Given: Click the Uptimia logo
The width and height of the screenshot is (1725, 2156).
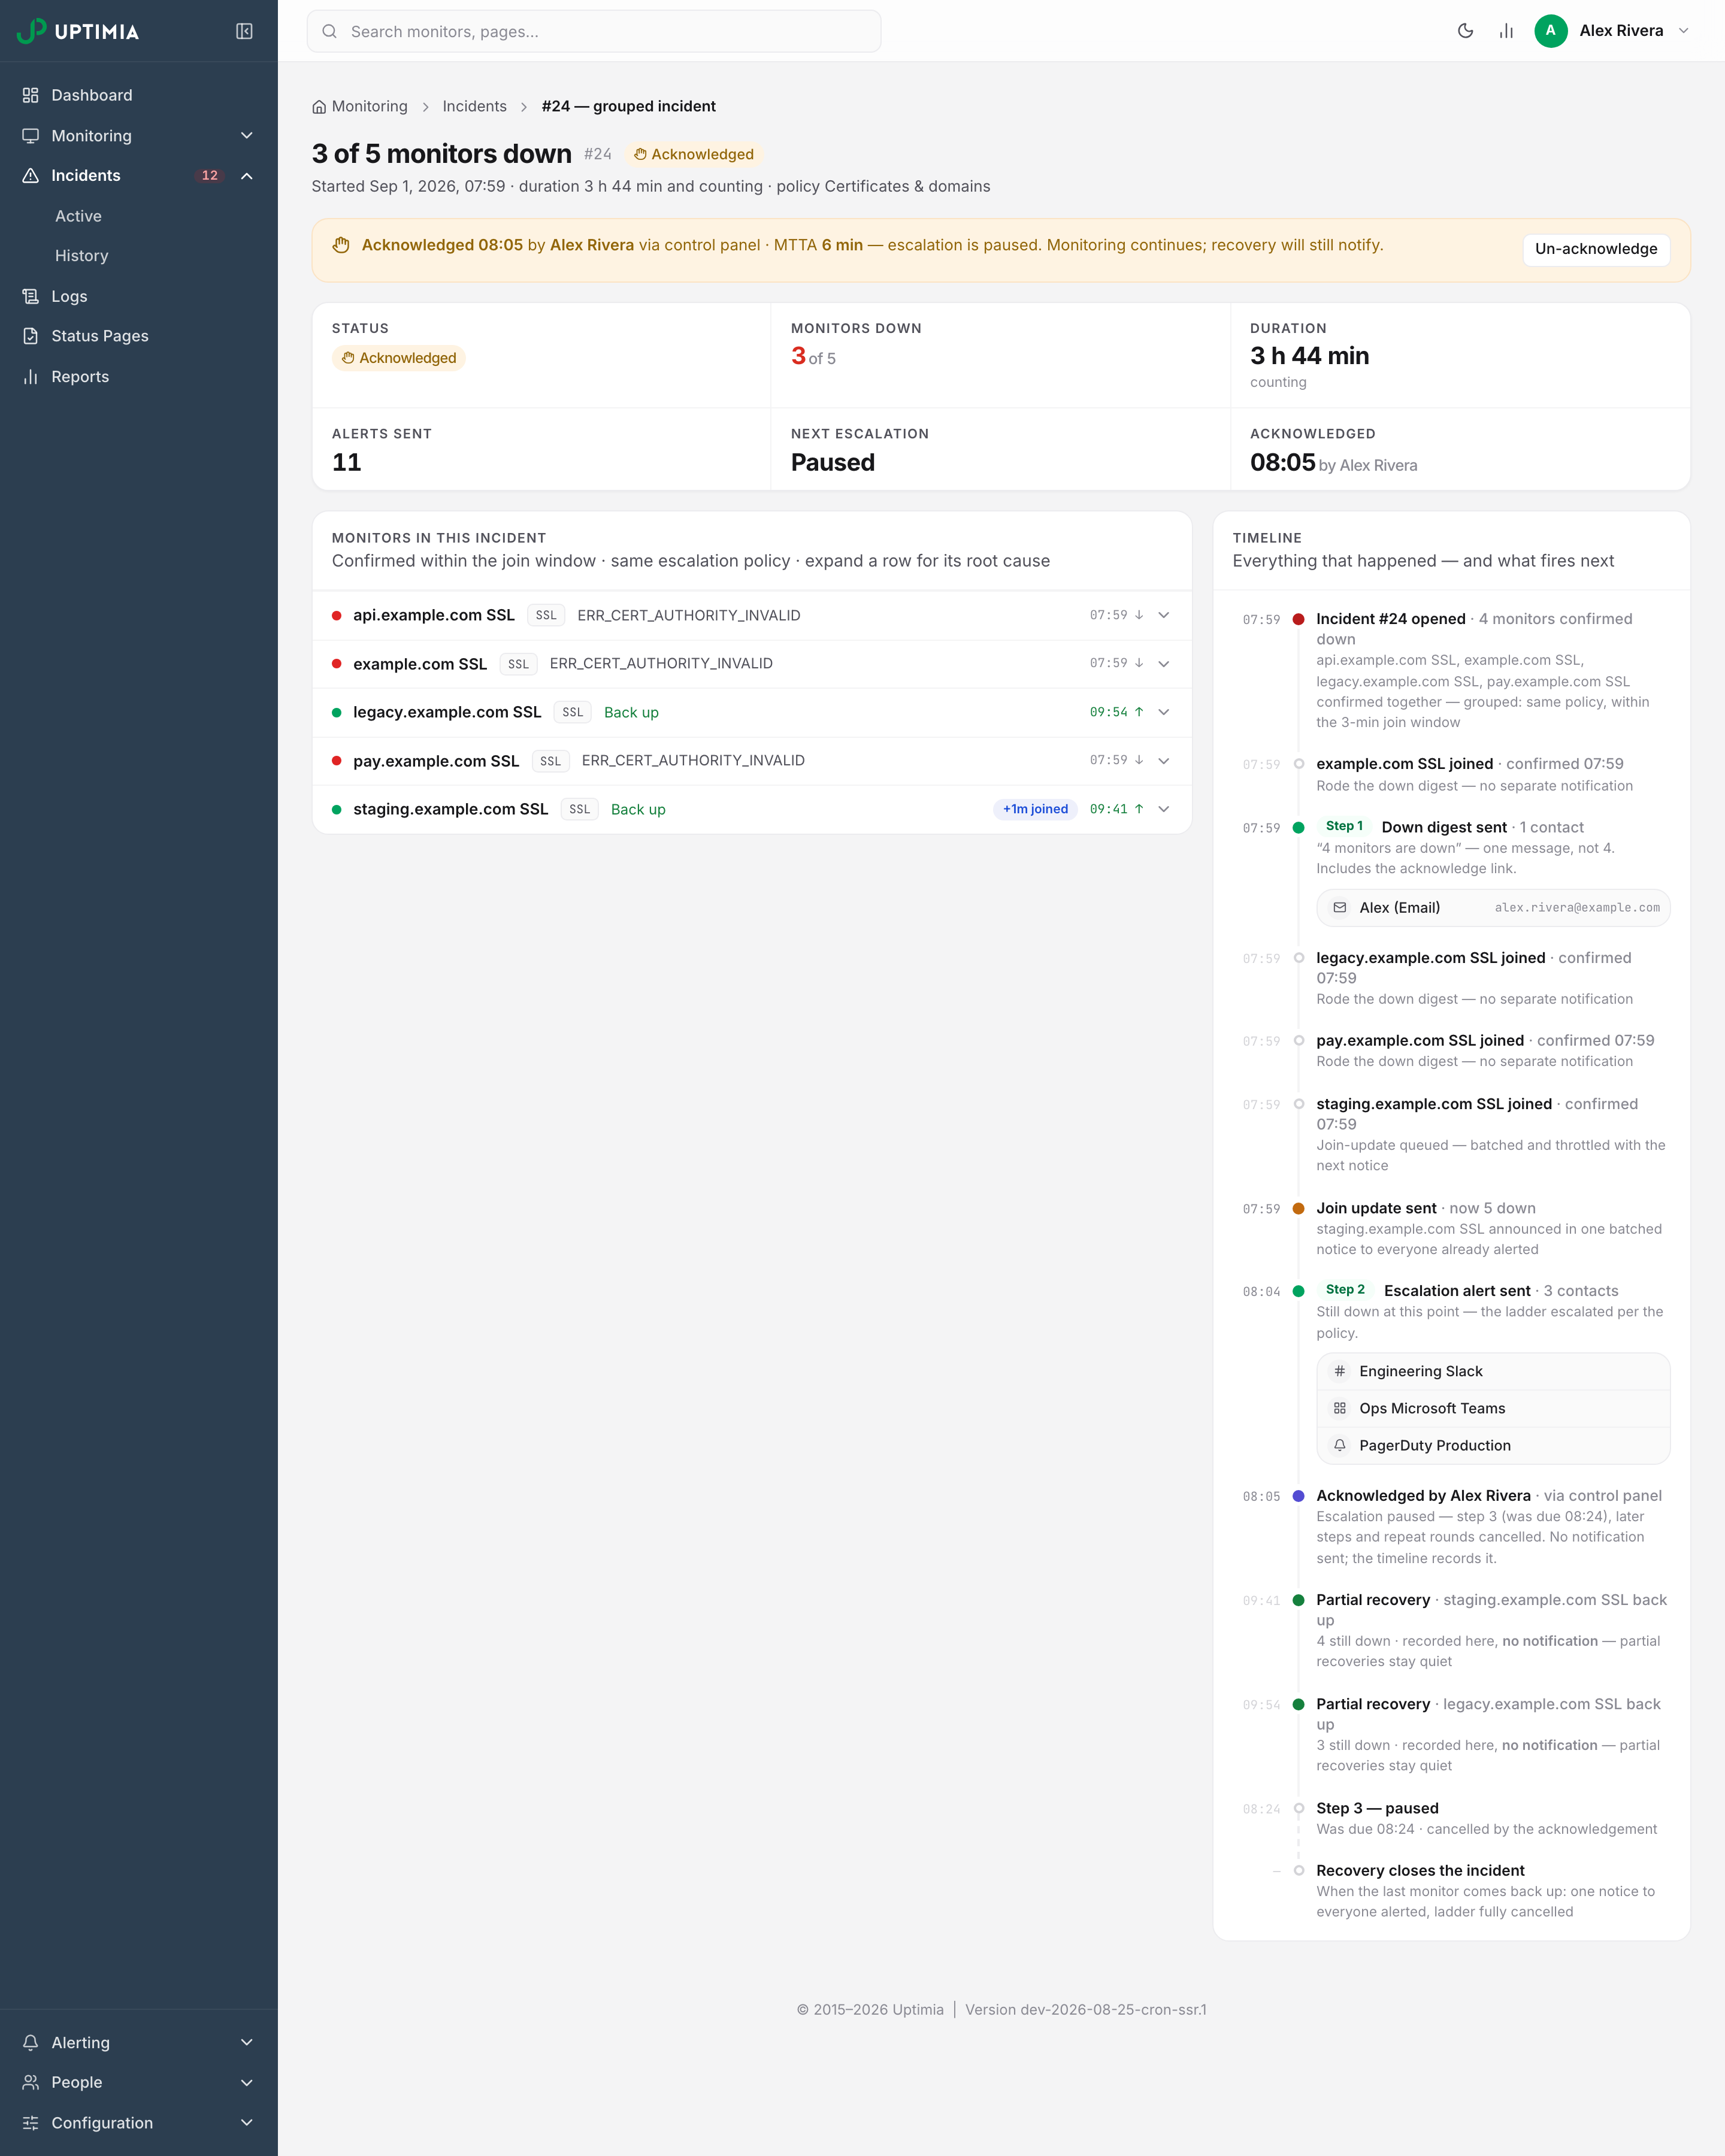Looking at the screenshot, I should [x=78, y=31].
